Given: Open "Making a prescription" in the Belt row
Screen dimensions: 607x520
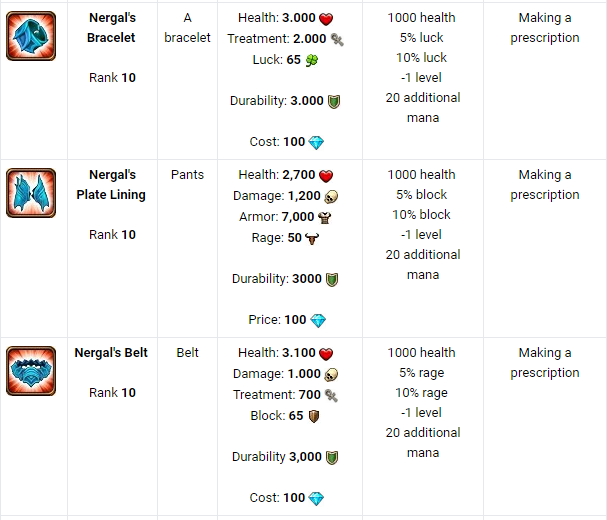Looking at the screenshot, I should [545, 363].
